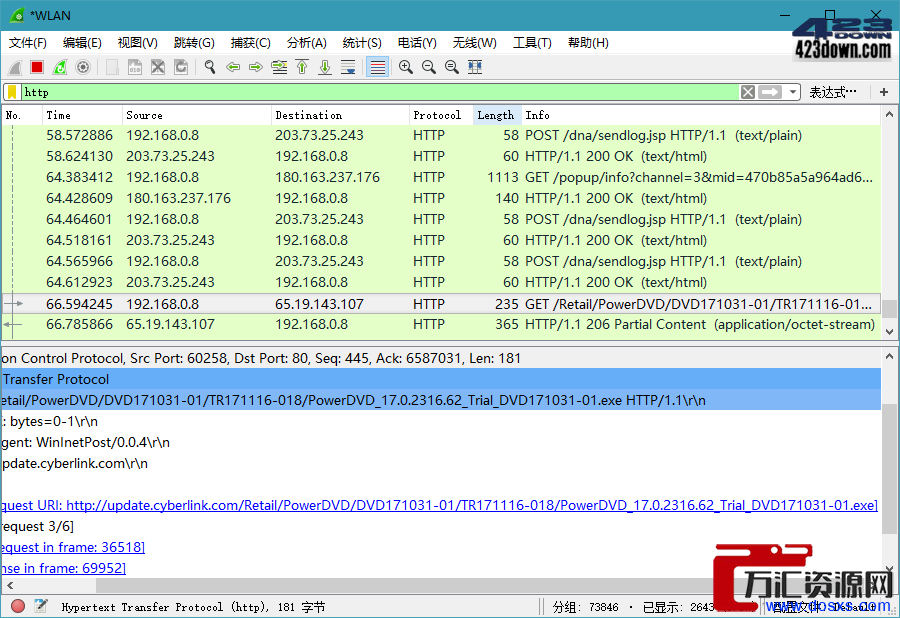Open the 无线(W) menu
The width and height of the screenshot is (900, 618).
click(x=474, y=43)
